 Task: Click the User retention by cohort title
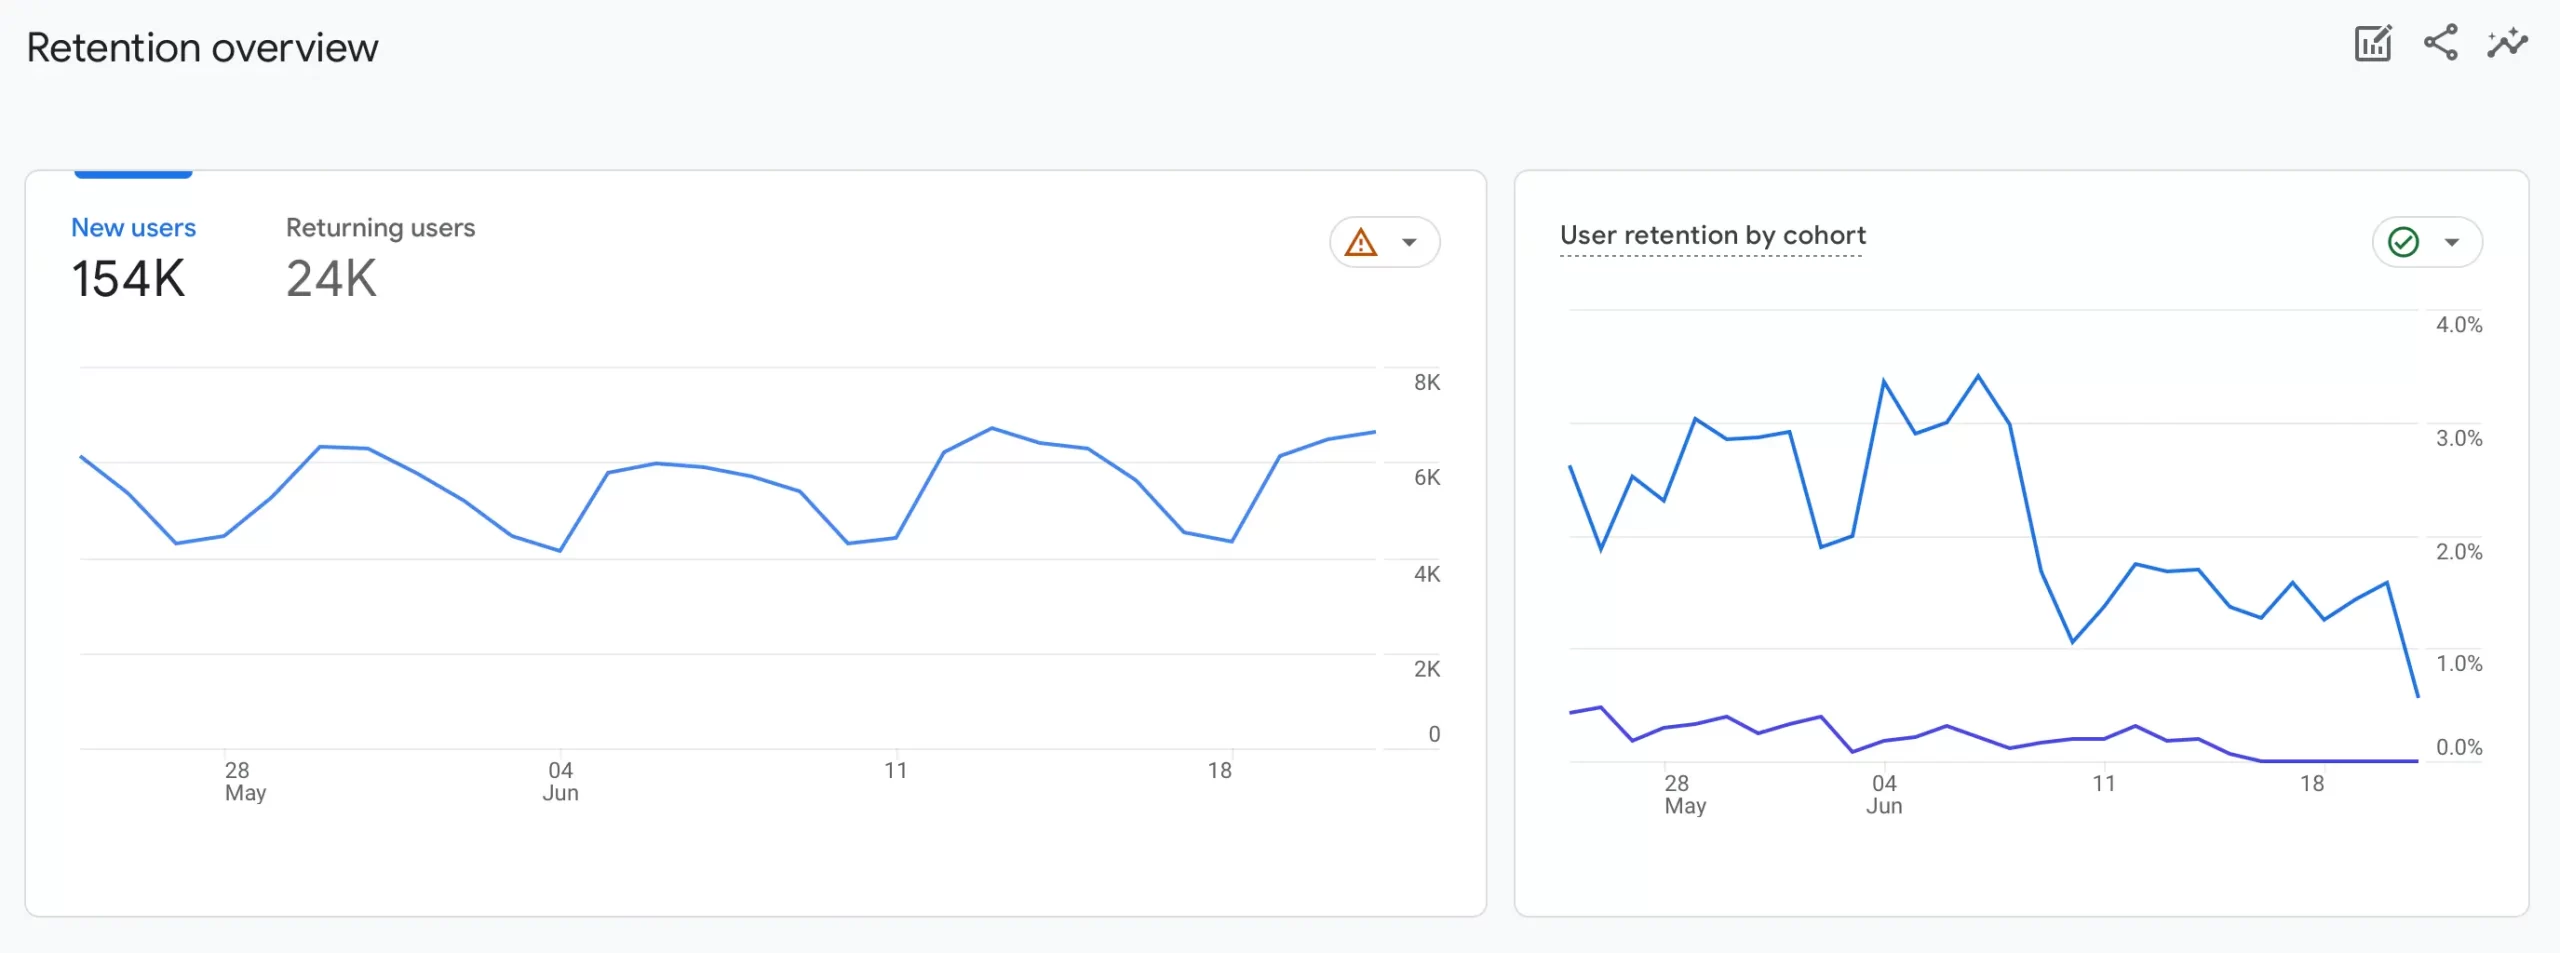[x=1712, y=236]
